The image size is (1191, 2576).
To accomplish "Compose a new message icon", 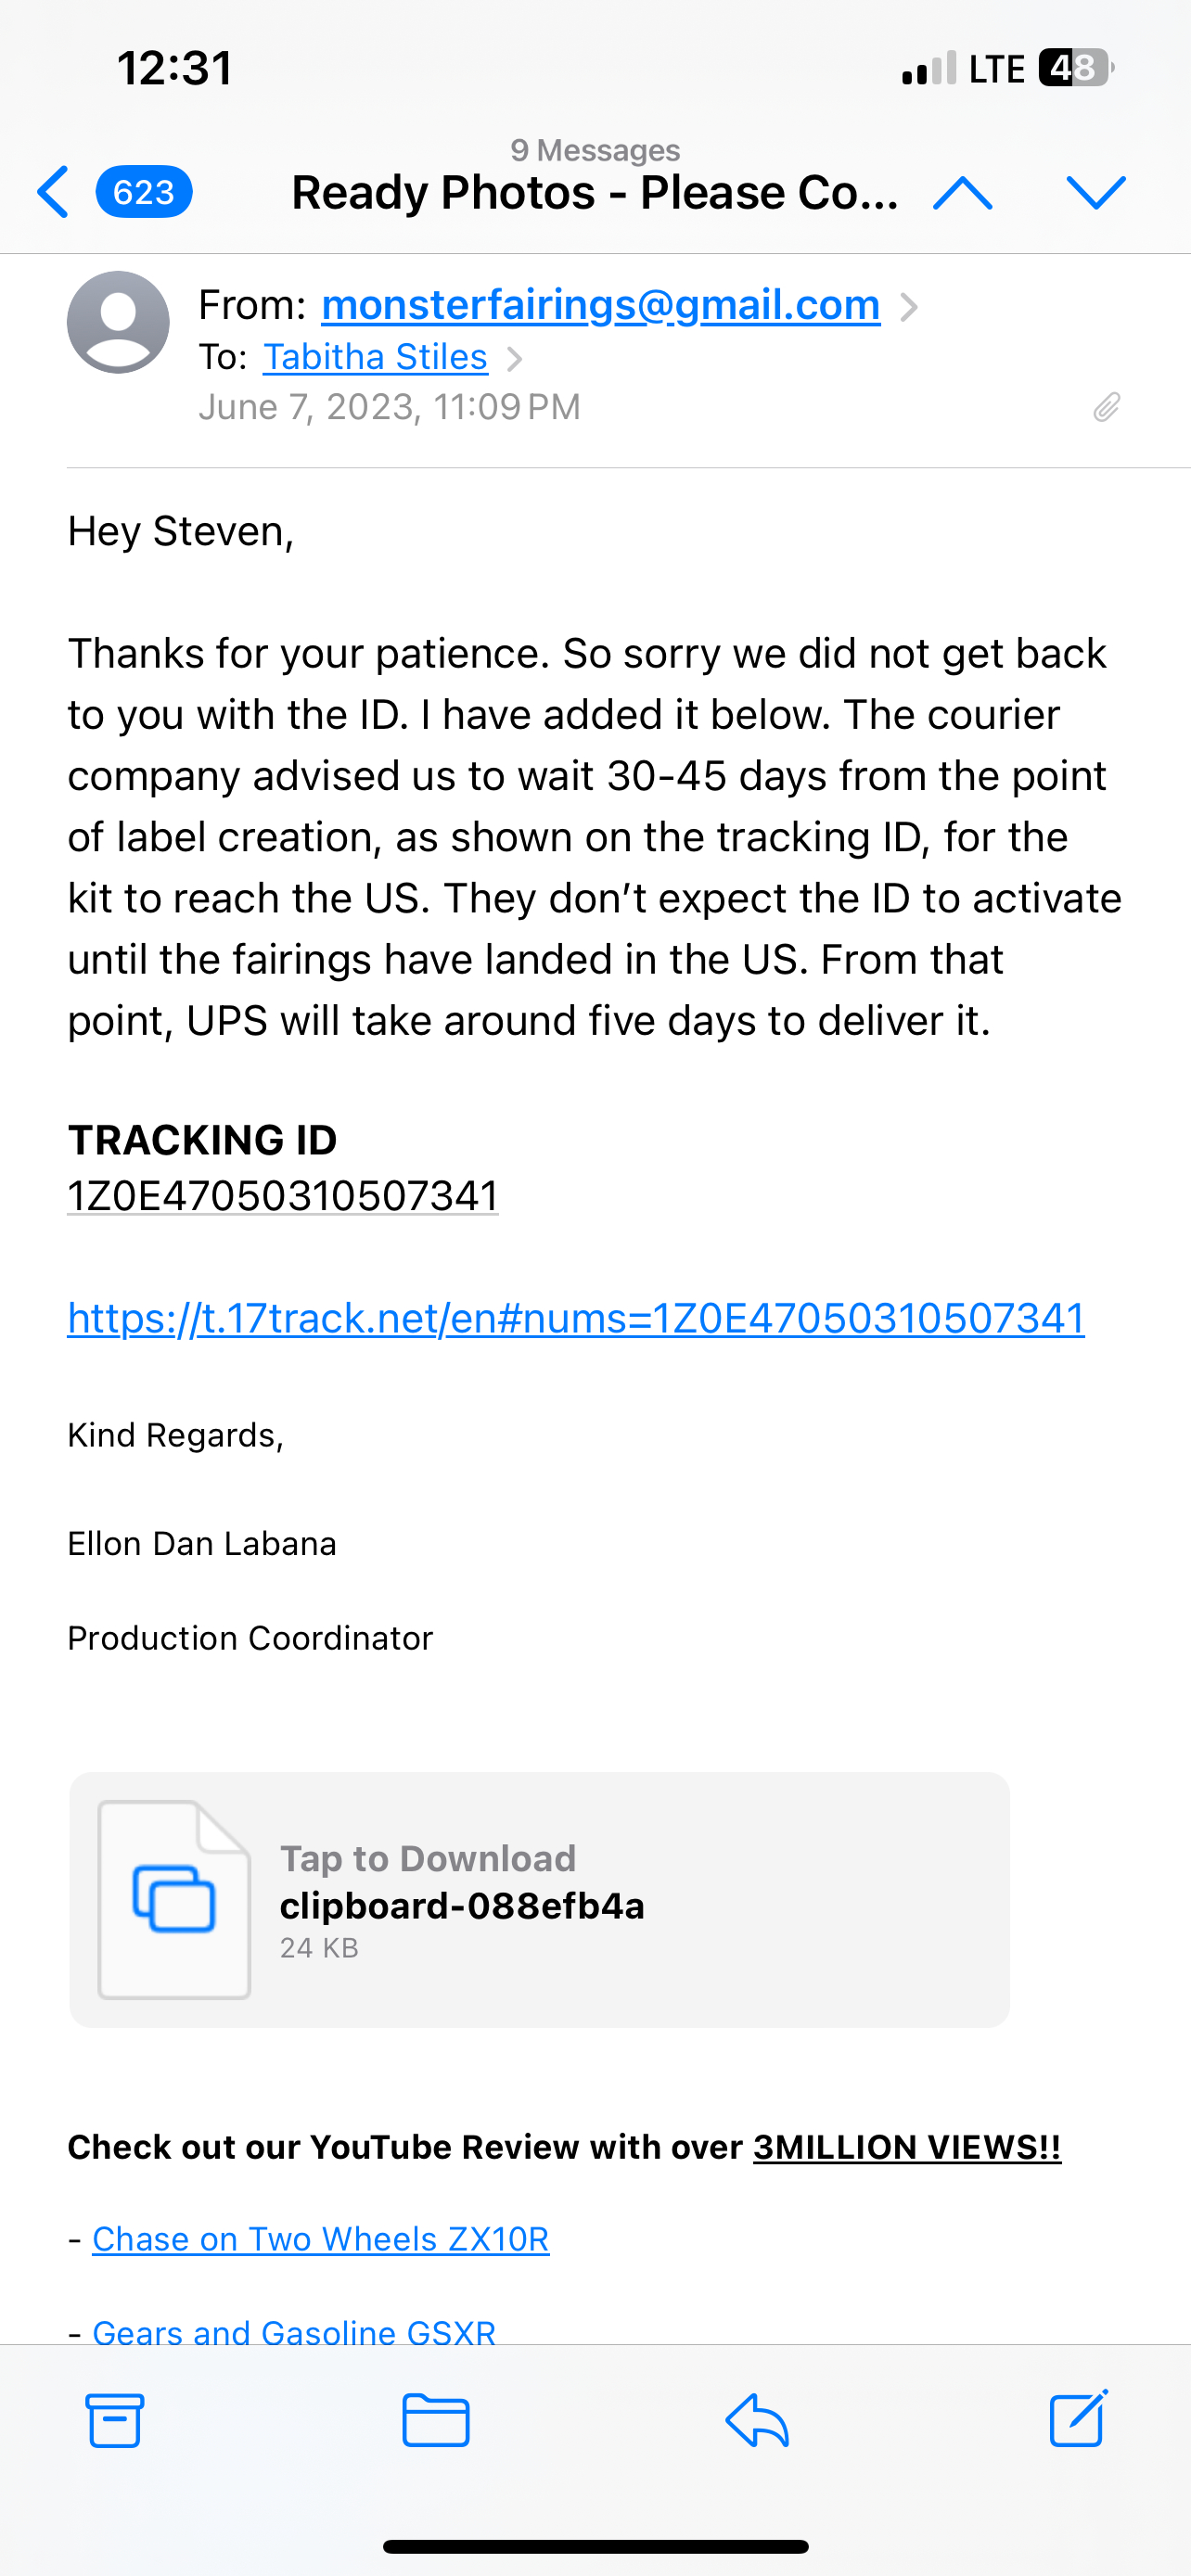I will [1079, 2418].
